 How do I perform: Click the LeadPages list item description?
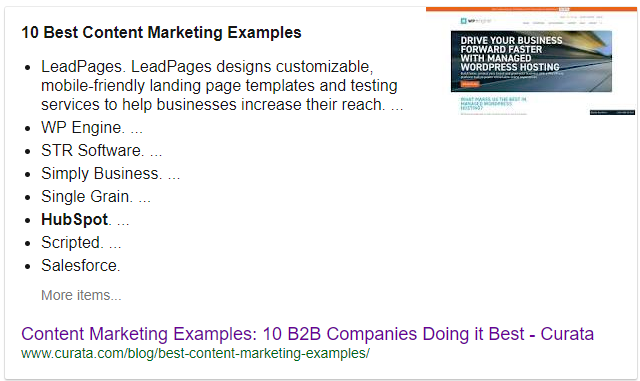coord(222,85)
